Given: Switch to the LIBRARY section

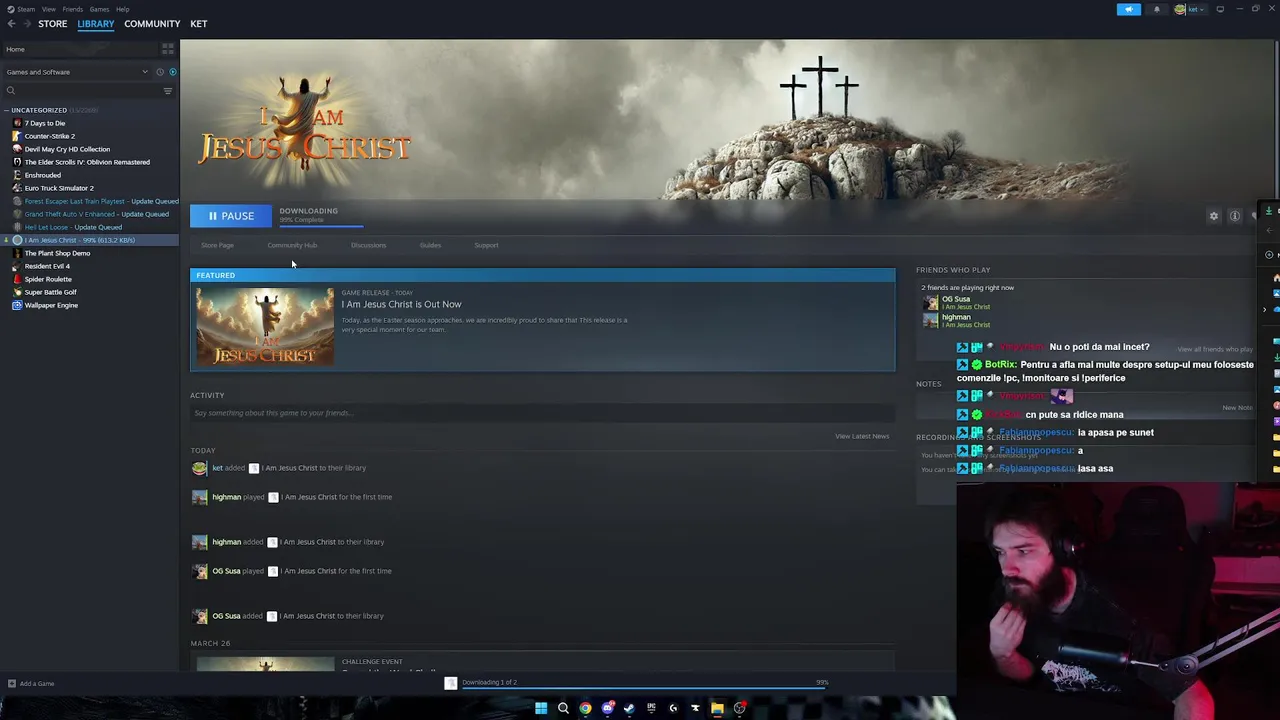Looking at the screenshot, I should (x=96, y=24).
